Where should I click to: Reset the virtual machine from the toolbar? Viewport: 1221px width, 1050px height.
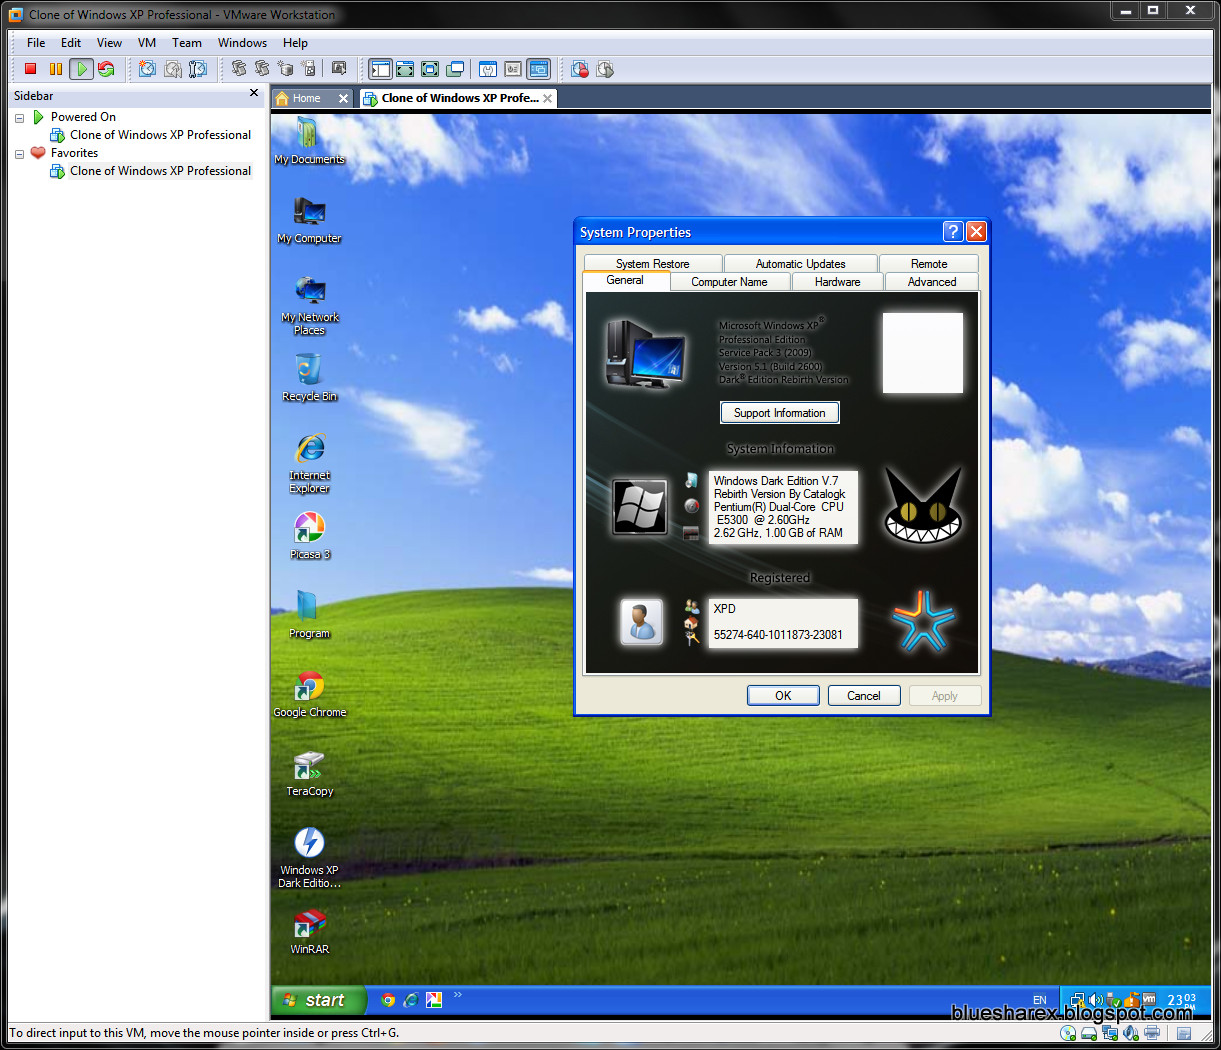(x=106, y=69)
